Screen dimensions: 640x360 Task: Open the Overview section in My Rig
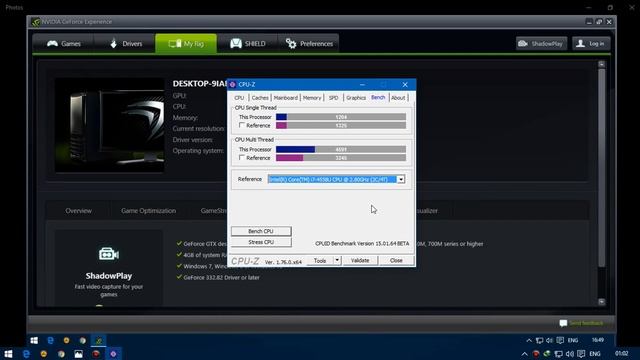point(78,211)
